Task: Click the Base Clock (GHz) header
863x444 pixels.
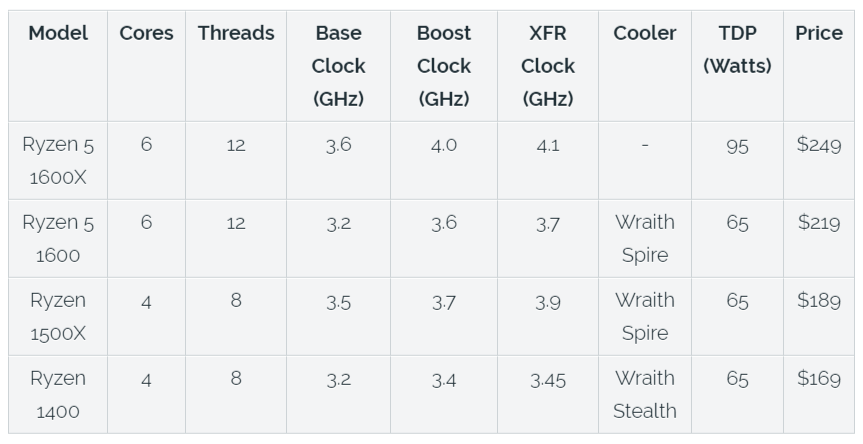Action: (338, 66)
